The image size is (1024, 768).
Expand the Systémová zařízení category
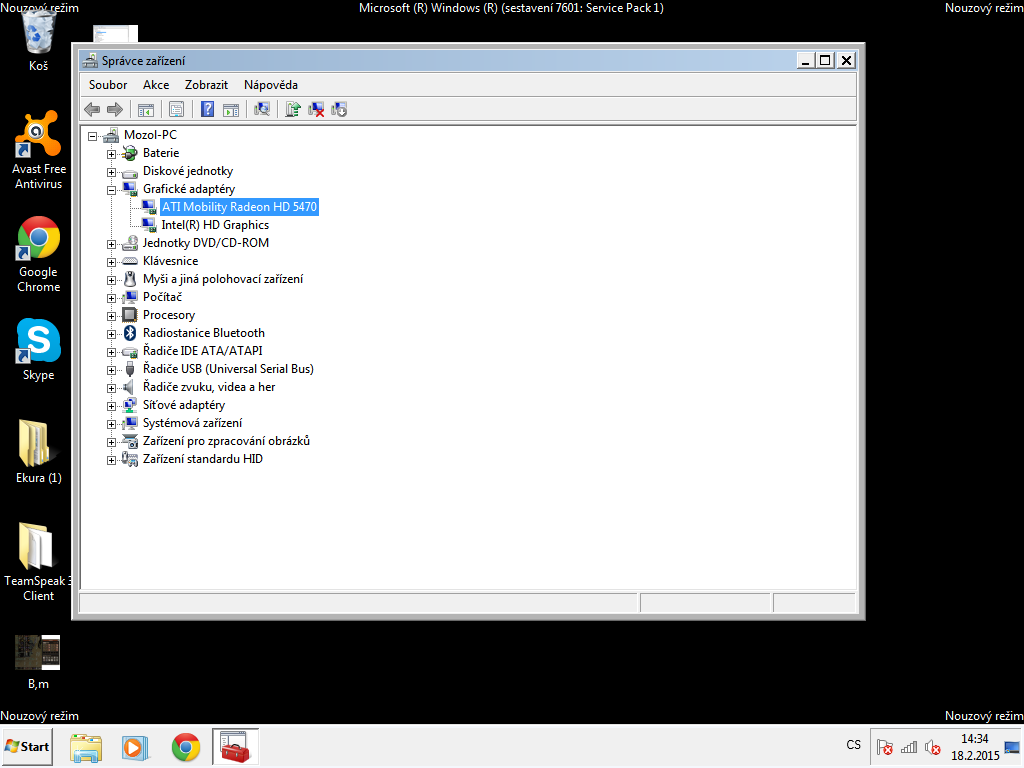tap(112, 424)
